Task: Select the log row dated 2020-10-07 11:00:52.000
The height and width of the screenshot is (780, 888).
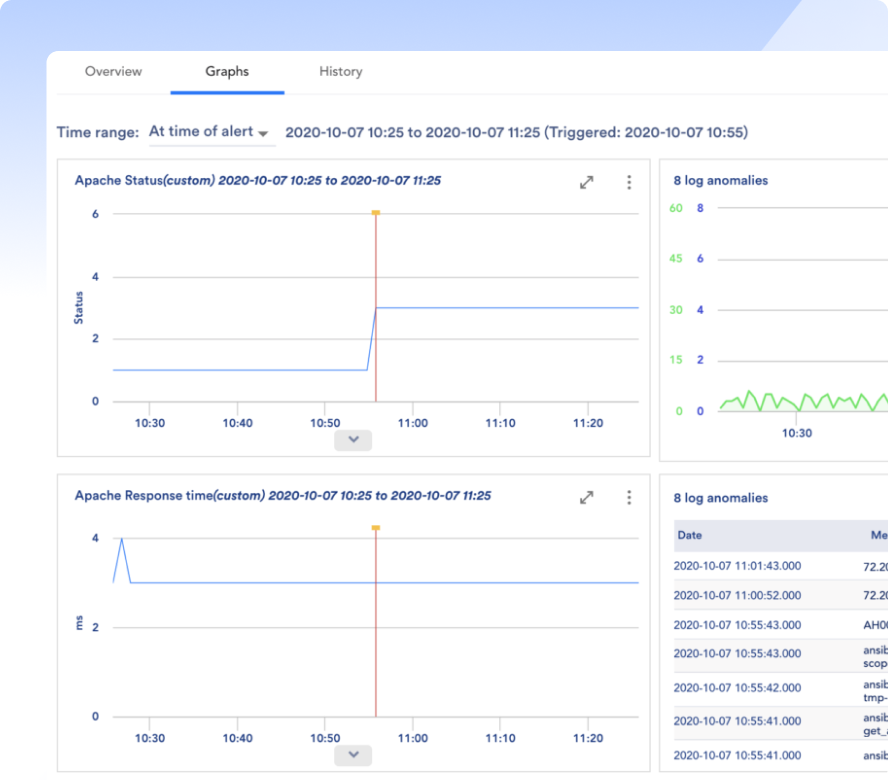Action: point(780,595)
